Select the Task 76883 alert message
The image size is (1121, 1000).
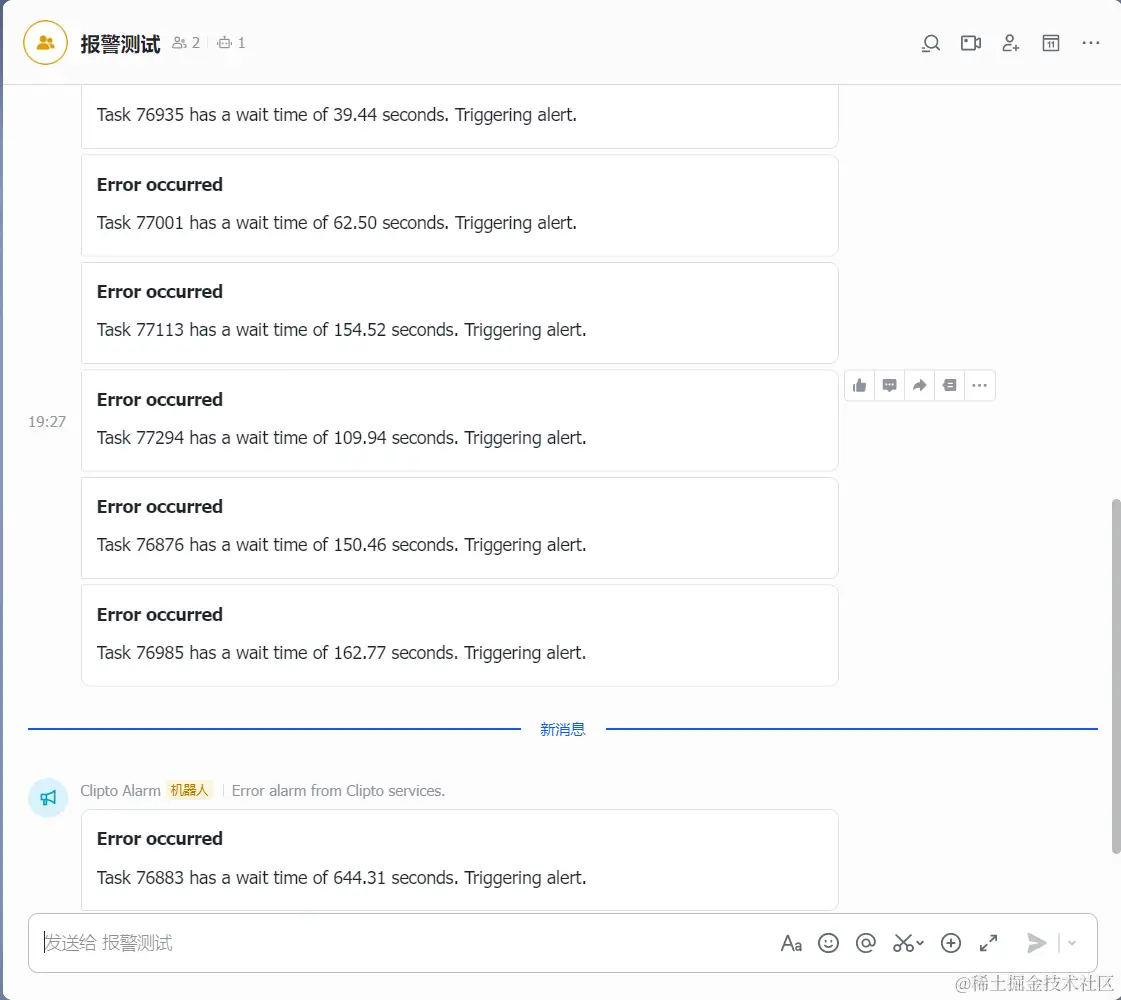click(460, 860)
